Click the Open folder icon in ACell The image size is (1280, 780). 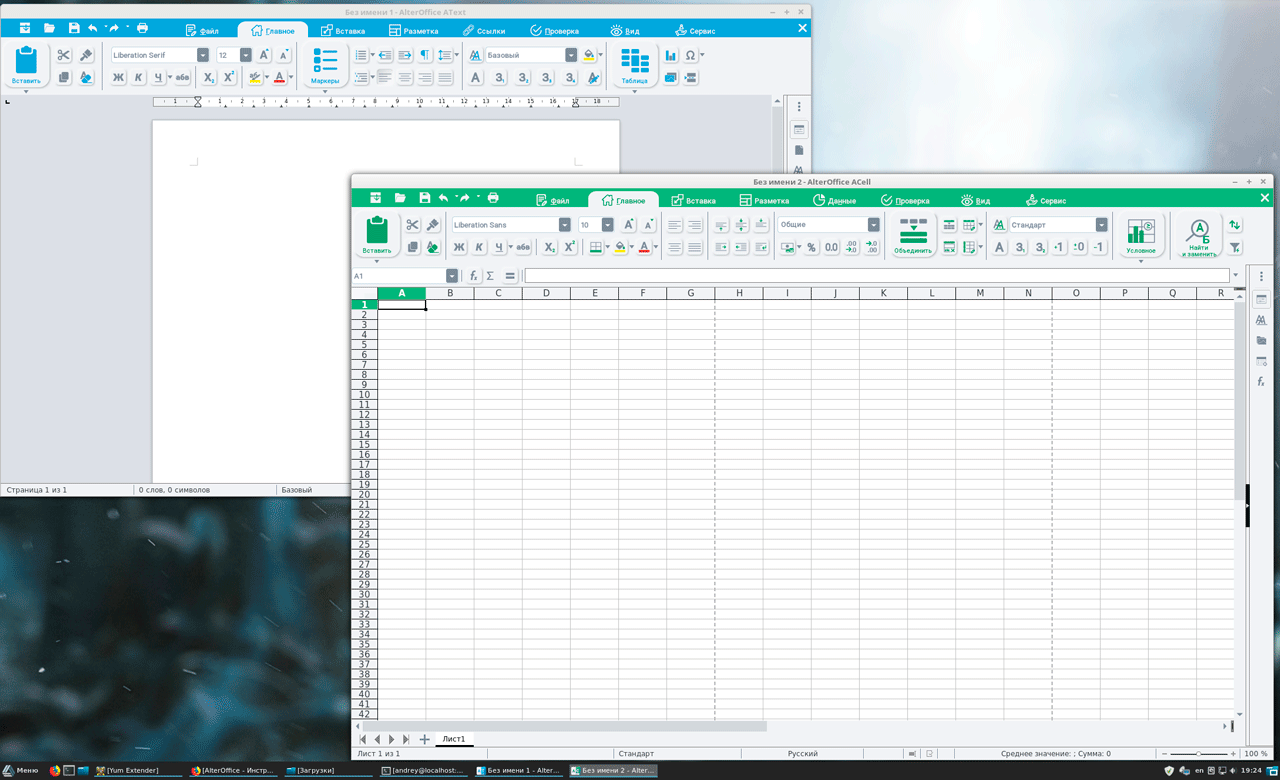pos(400,198)
